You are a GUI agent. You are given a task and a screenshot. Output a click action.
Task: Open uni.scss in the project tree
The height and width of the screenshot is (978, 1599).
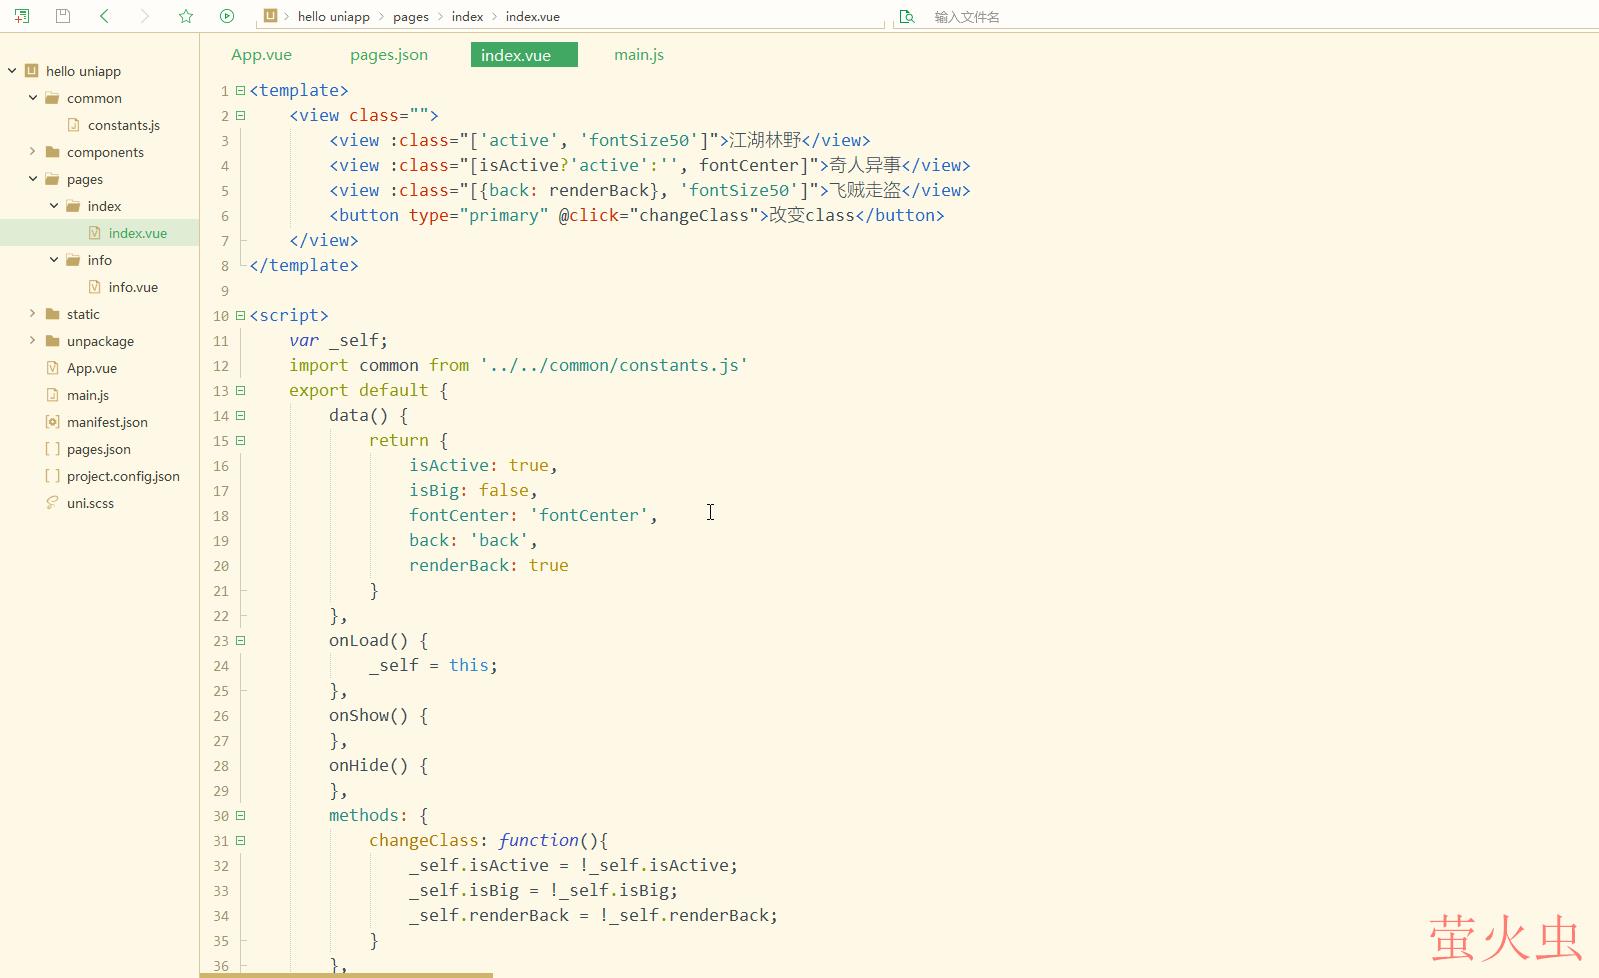pyautogui.click(x=90, y=503)
